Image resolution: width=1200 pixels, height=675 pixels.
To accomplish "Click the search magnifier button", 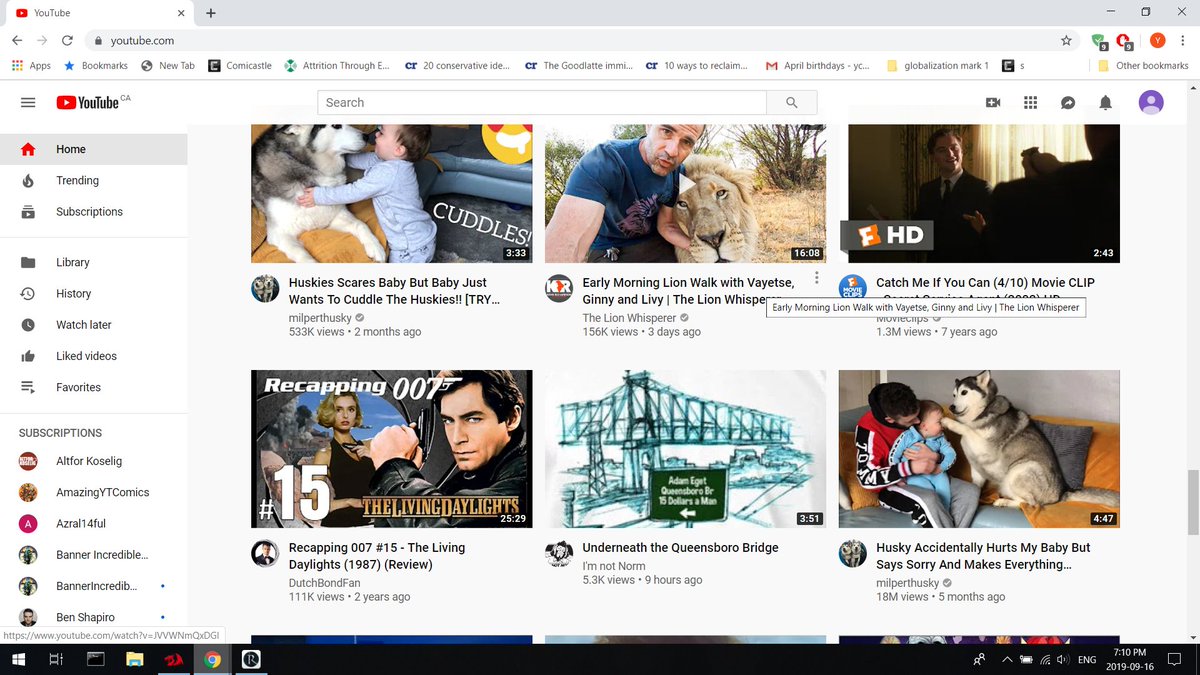I will point(792,103).
